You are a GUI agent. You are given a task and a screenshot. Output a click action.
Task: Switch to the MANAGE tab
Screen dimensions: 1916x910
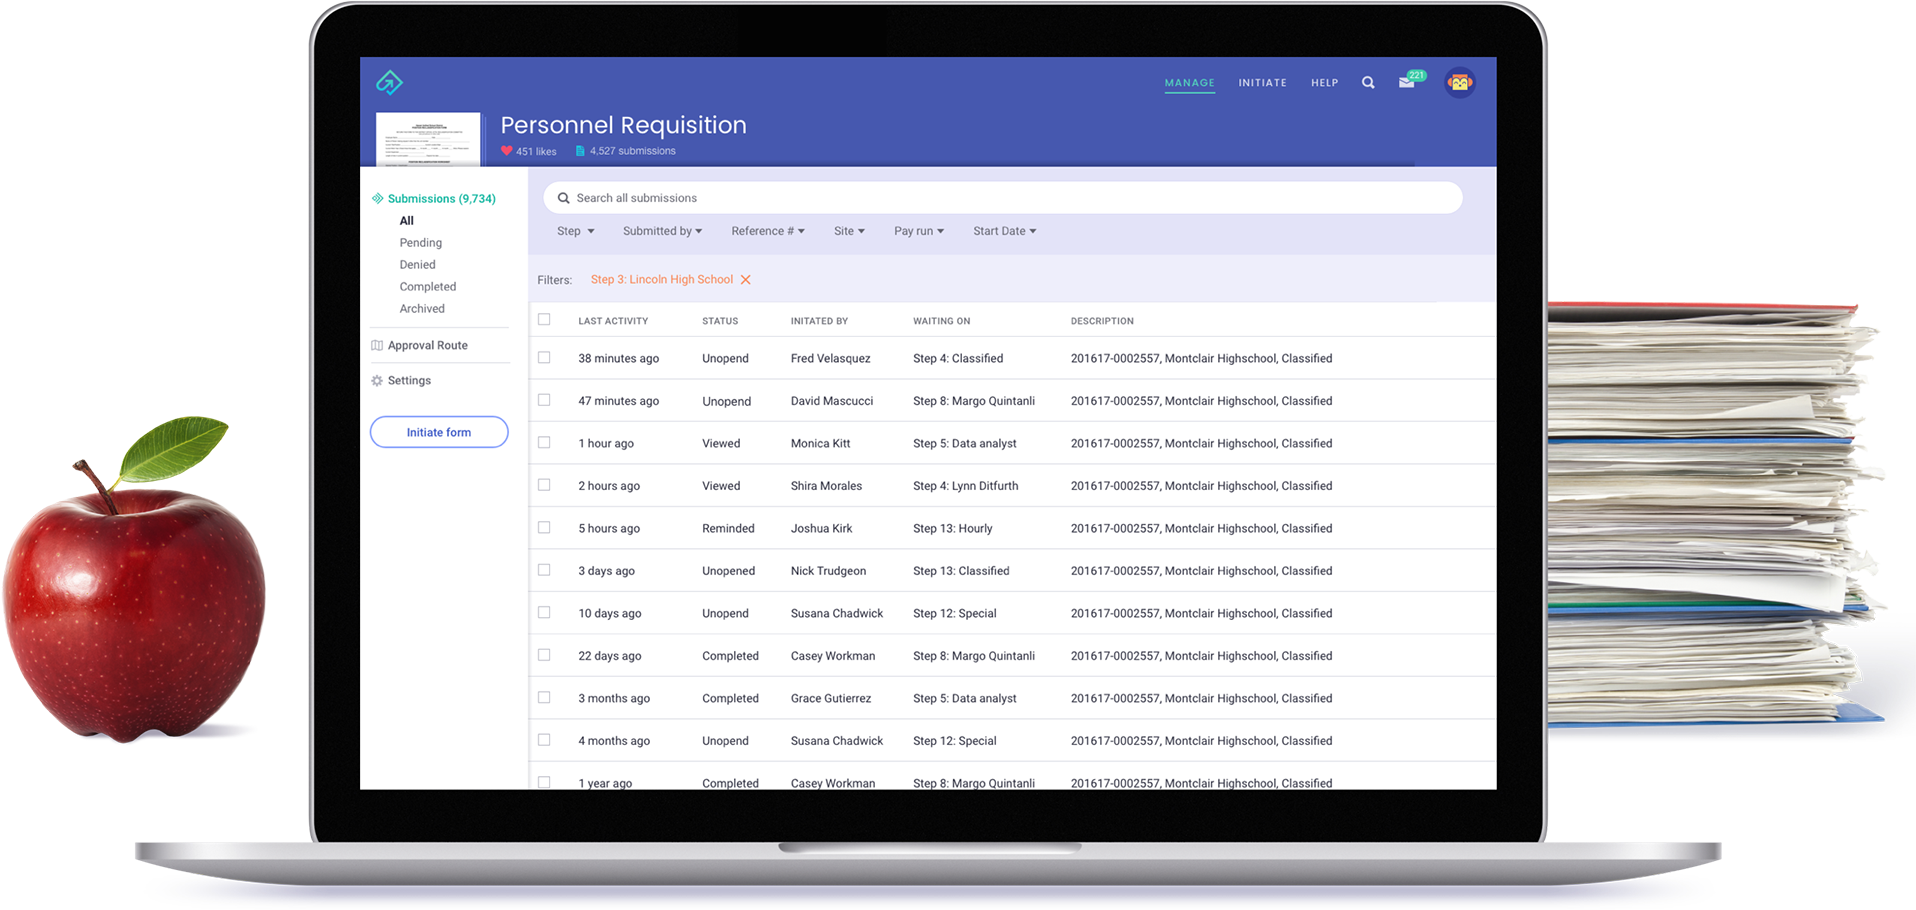[x=1189, y=83]
